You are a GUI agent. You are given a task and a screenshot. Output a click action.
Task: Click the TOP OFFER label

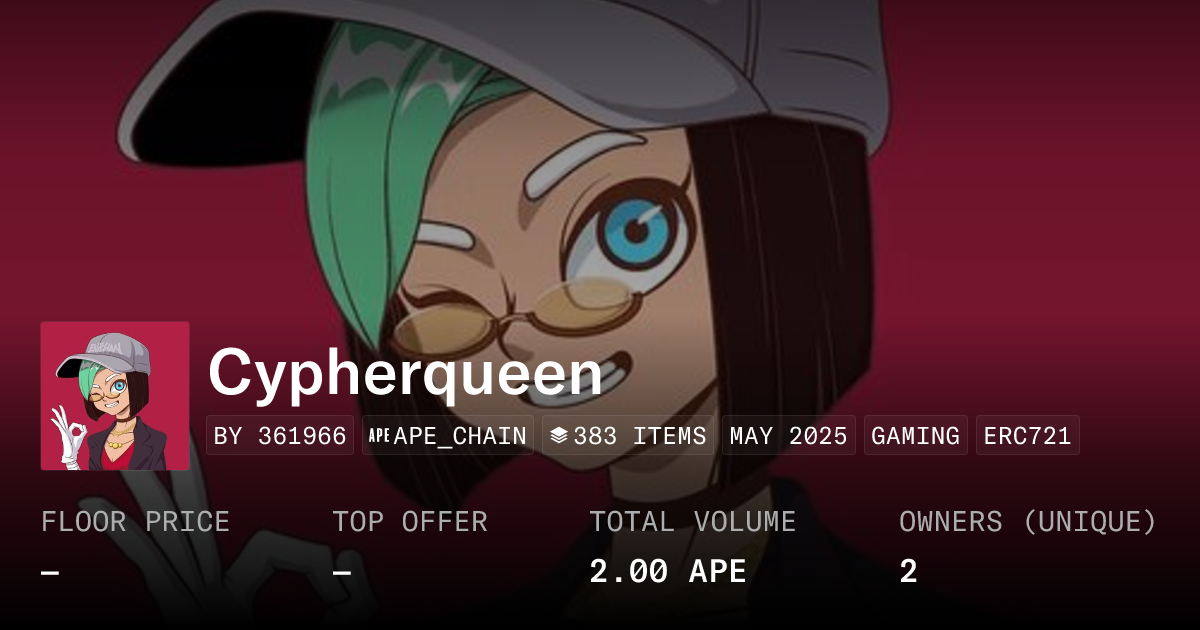[x=410, y=522]
